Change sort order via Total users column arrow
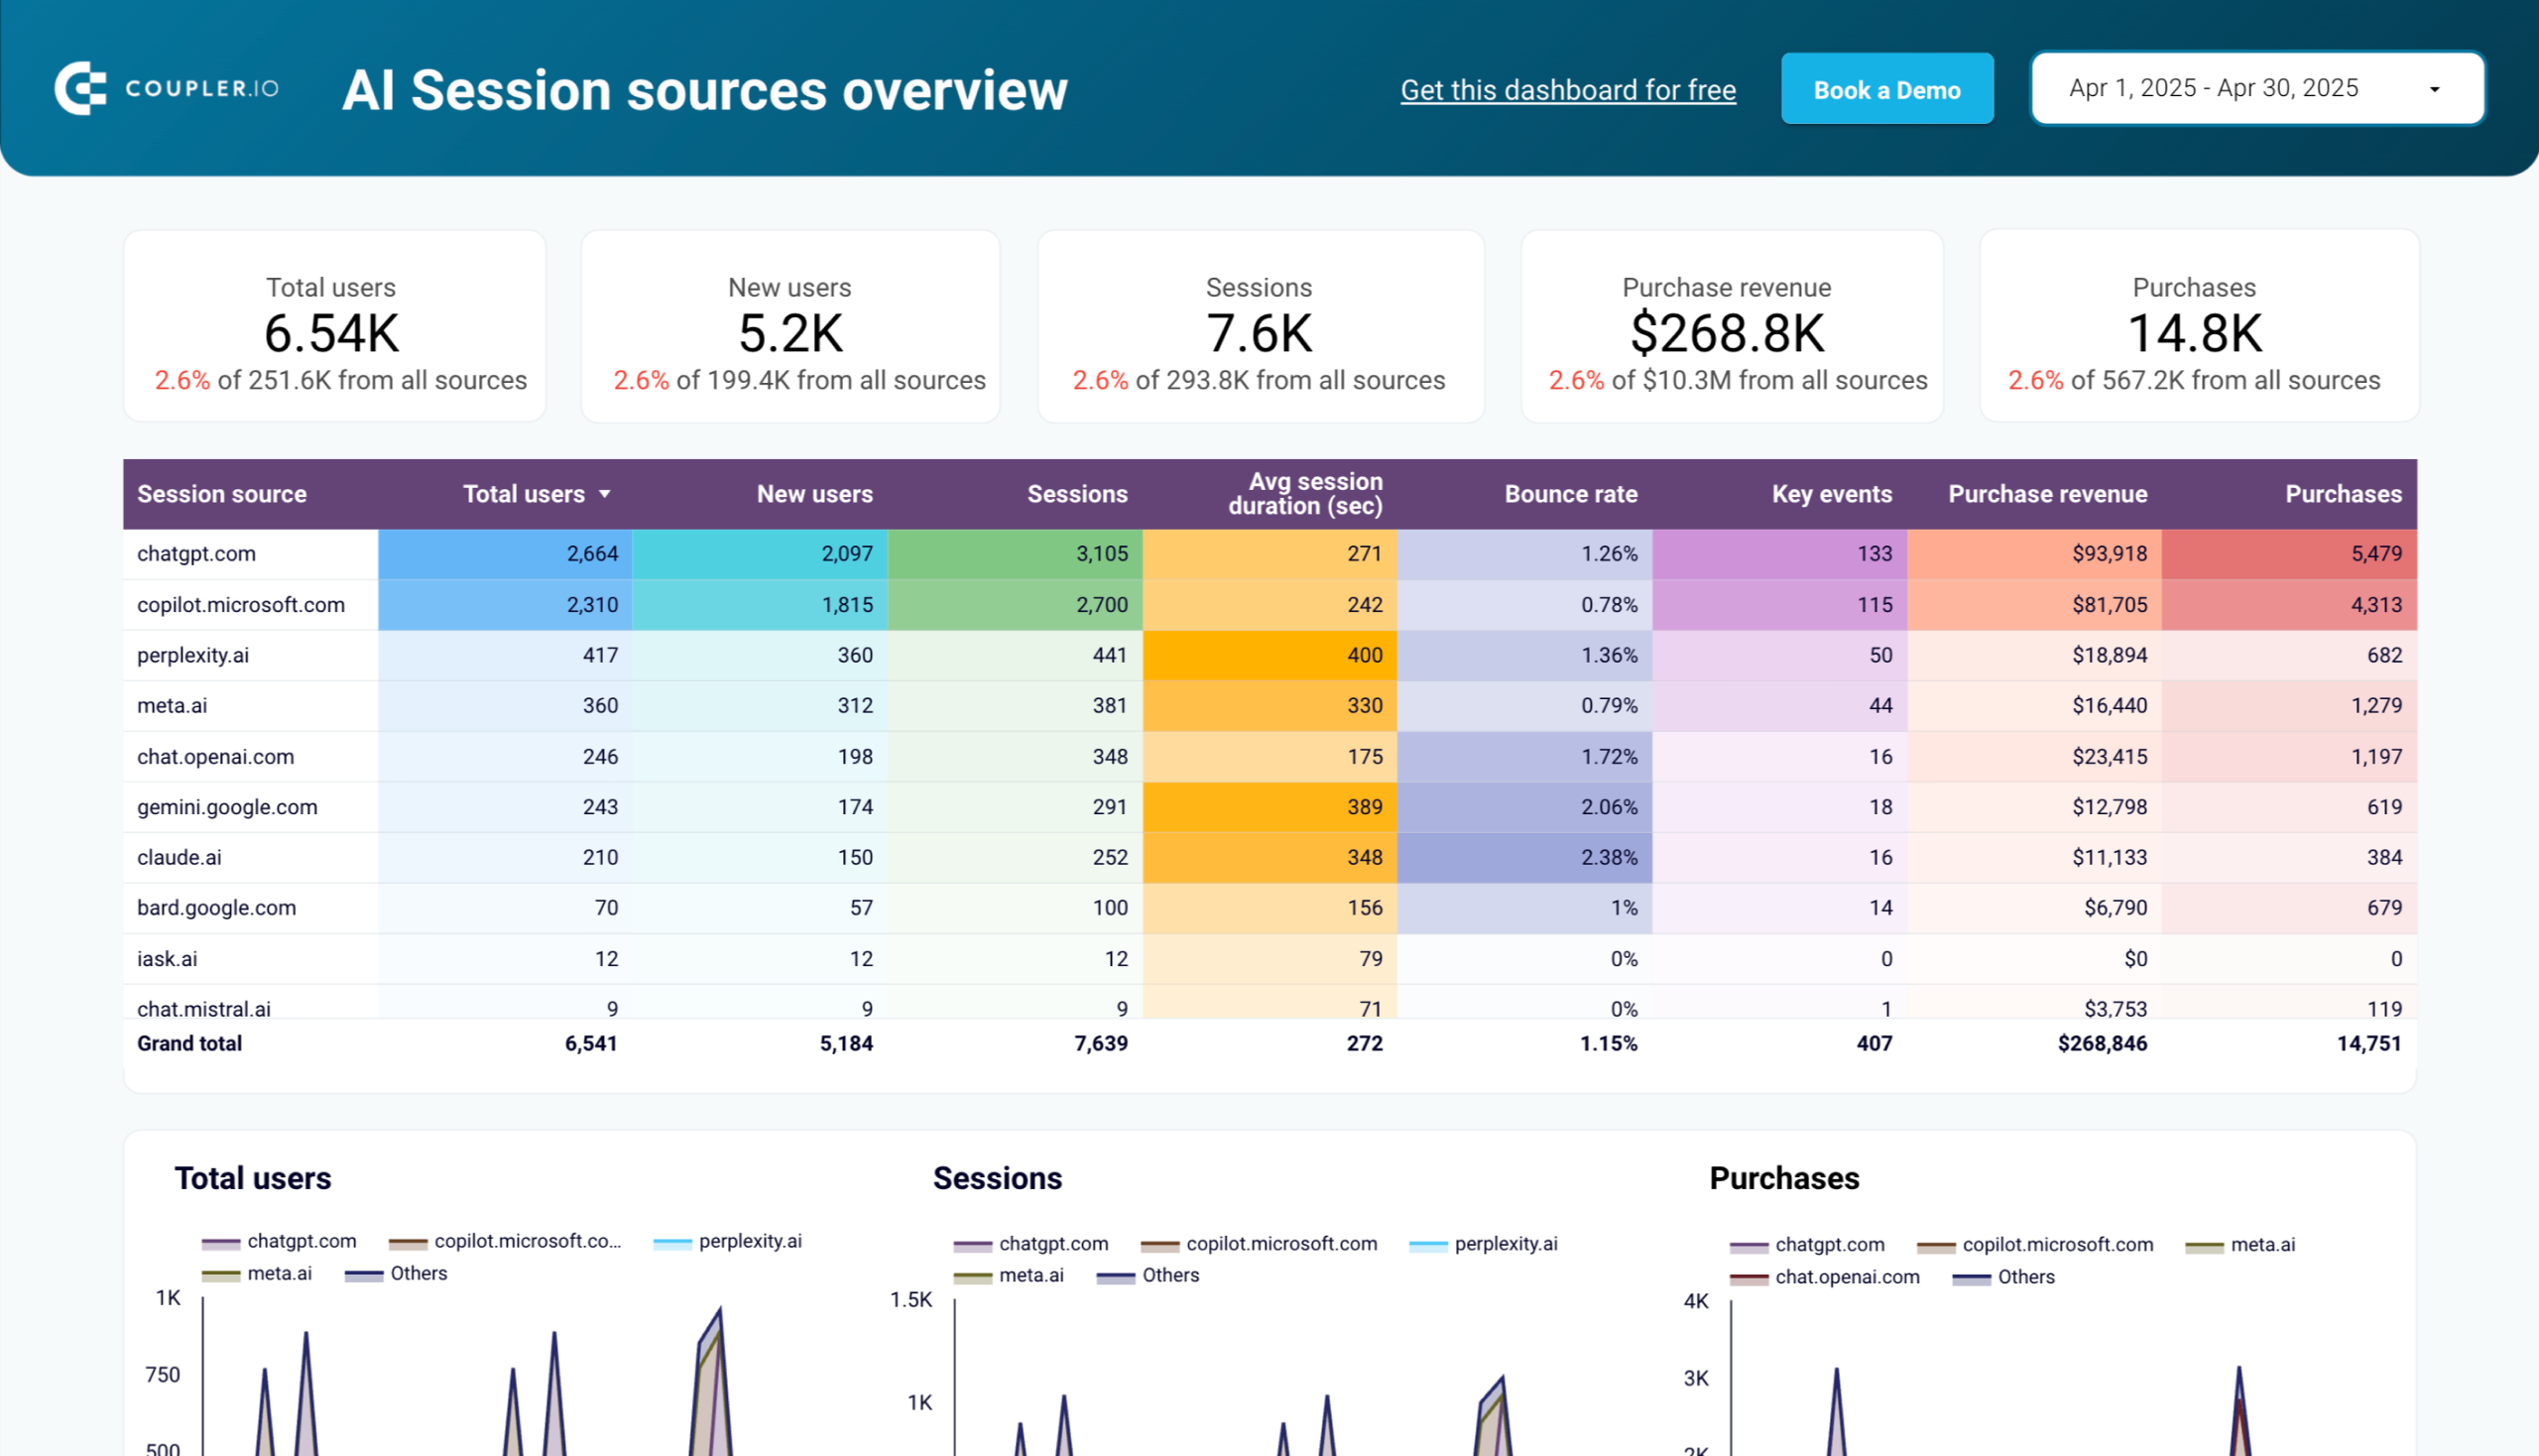This screenshot has width=2539, height=1456. tap(605, 493)
